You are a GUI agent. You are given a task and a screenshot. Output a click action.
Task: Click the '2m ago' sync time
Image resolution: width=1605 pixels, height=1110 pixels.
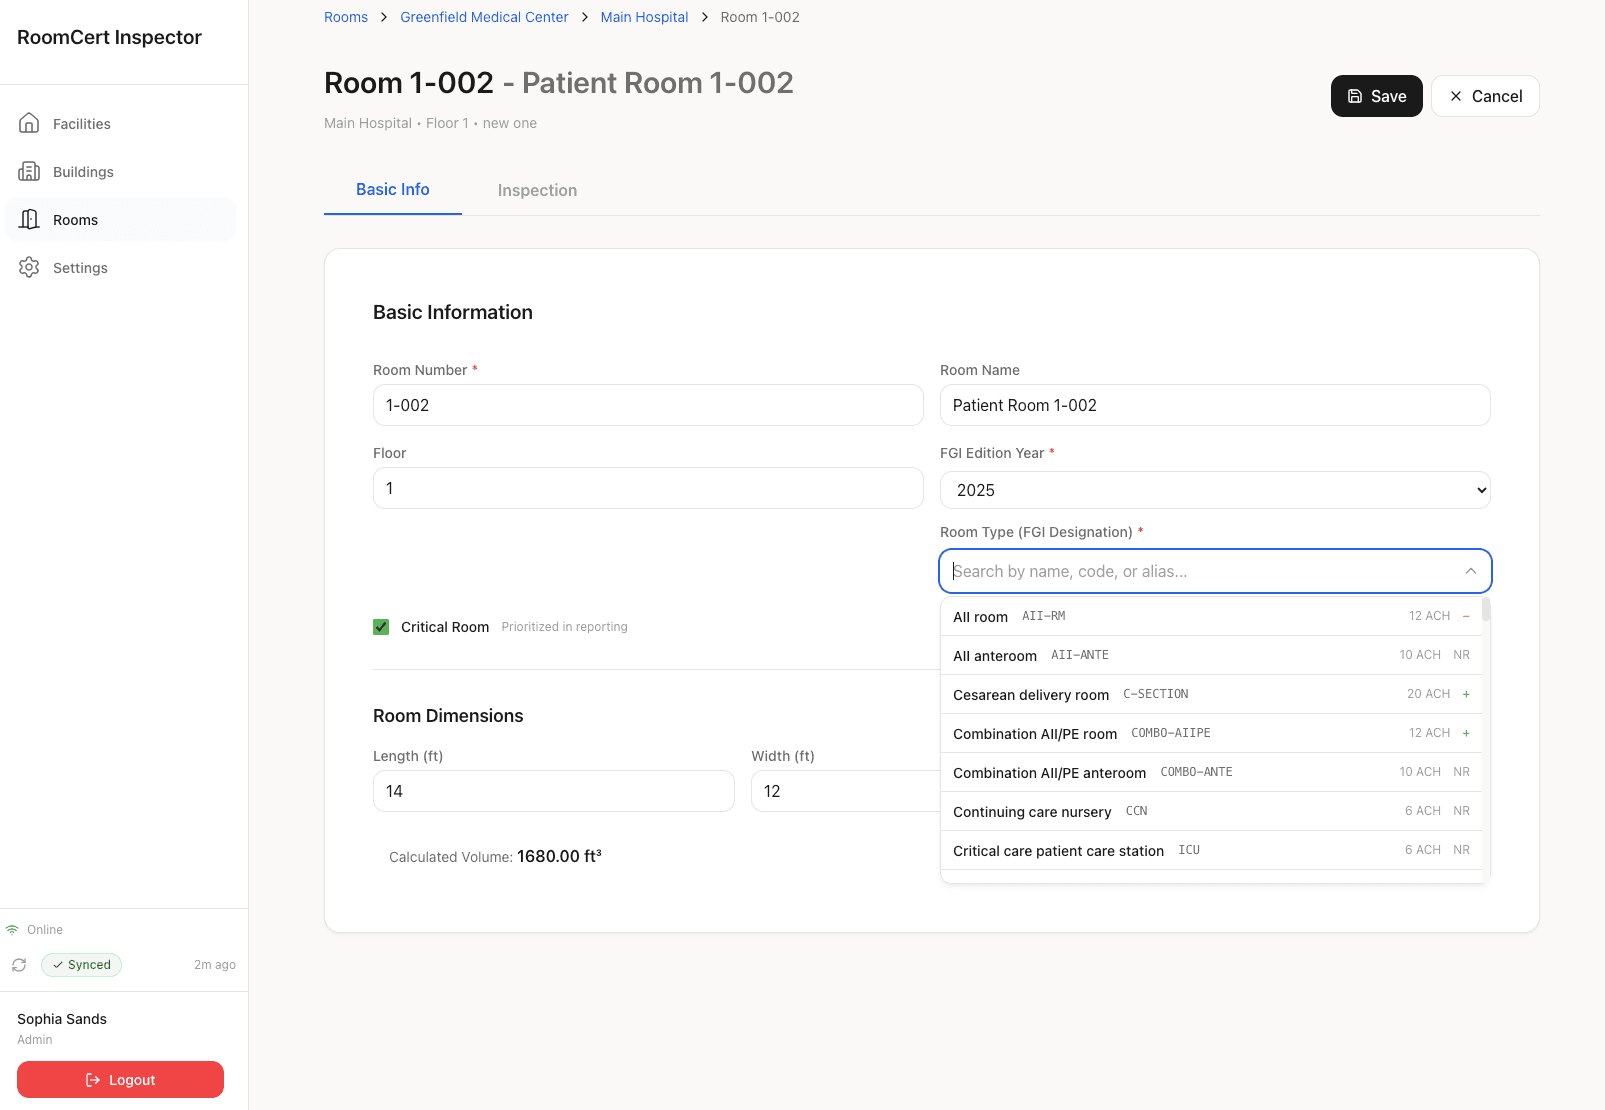click(215, 965)
